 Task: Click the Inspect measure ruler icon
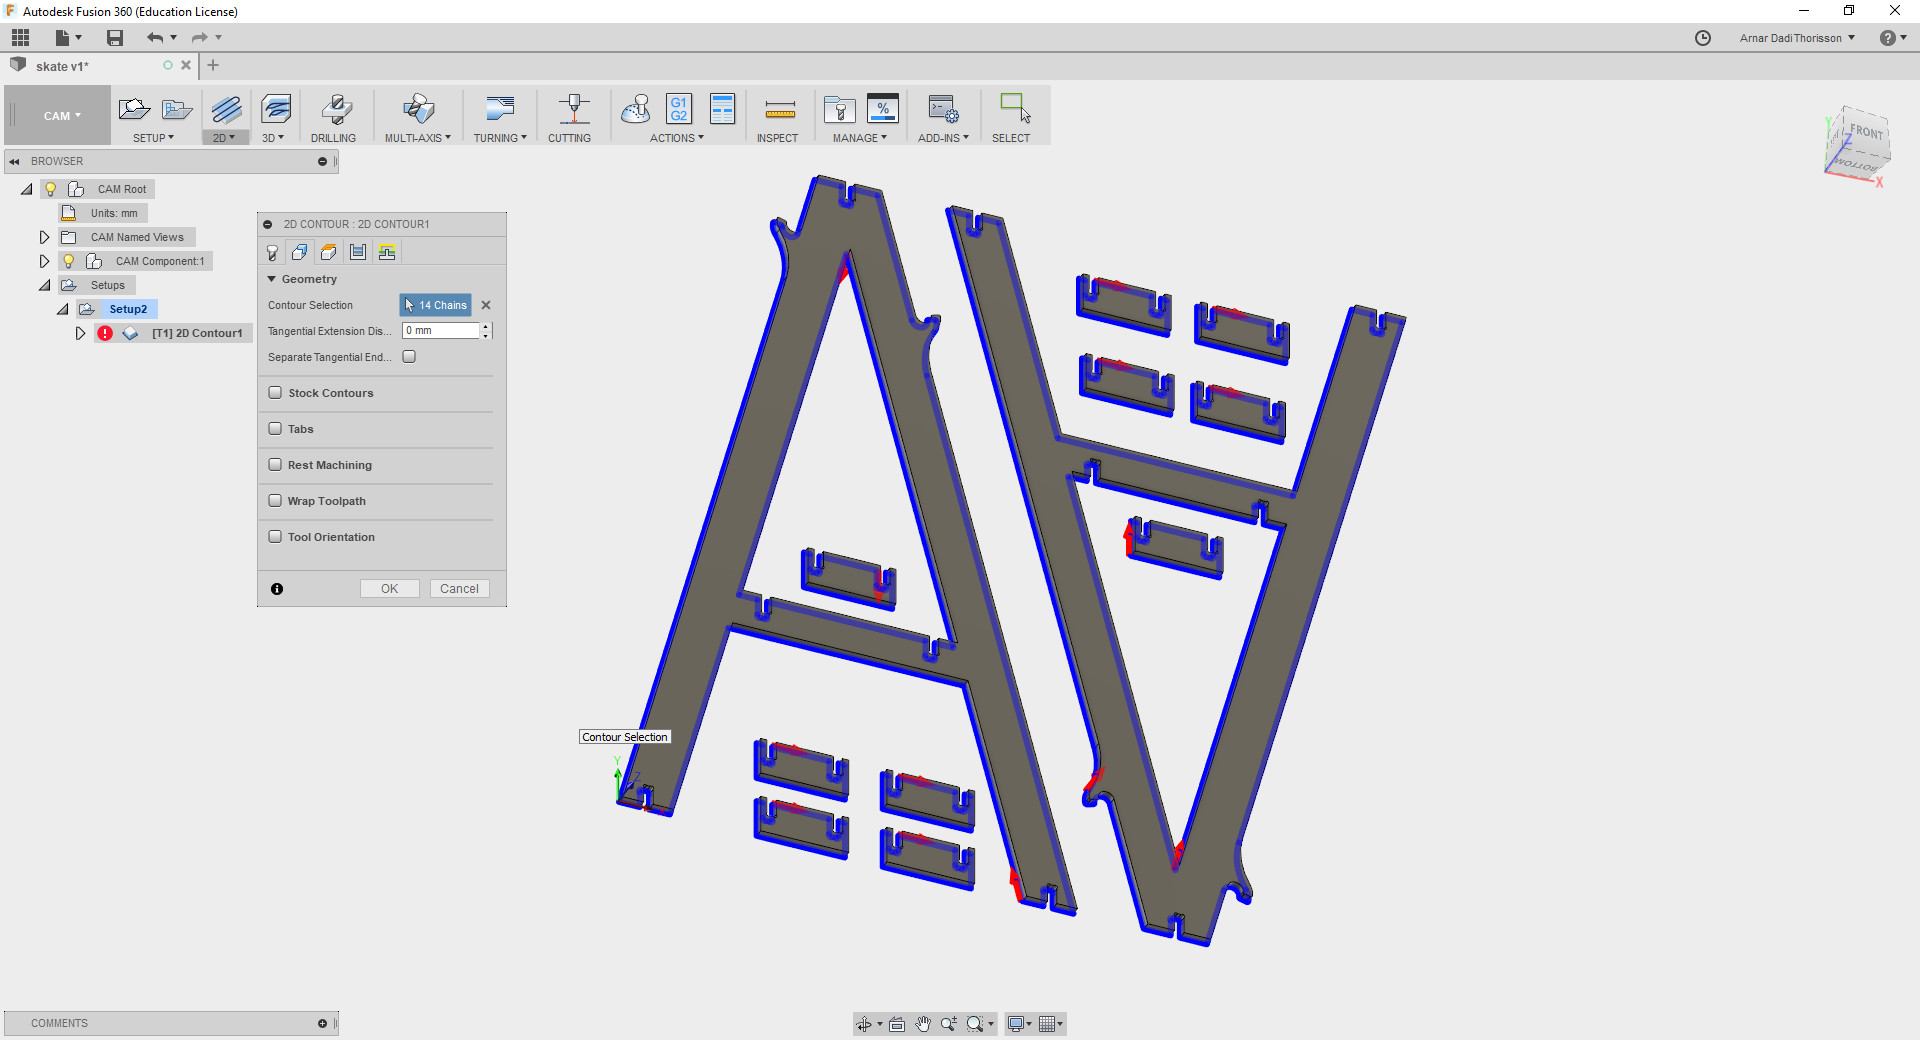click(780, 109)
